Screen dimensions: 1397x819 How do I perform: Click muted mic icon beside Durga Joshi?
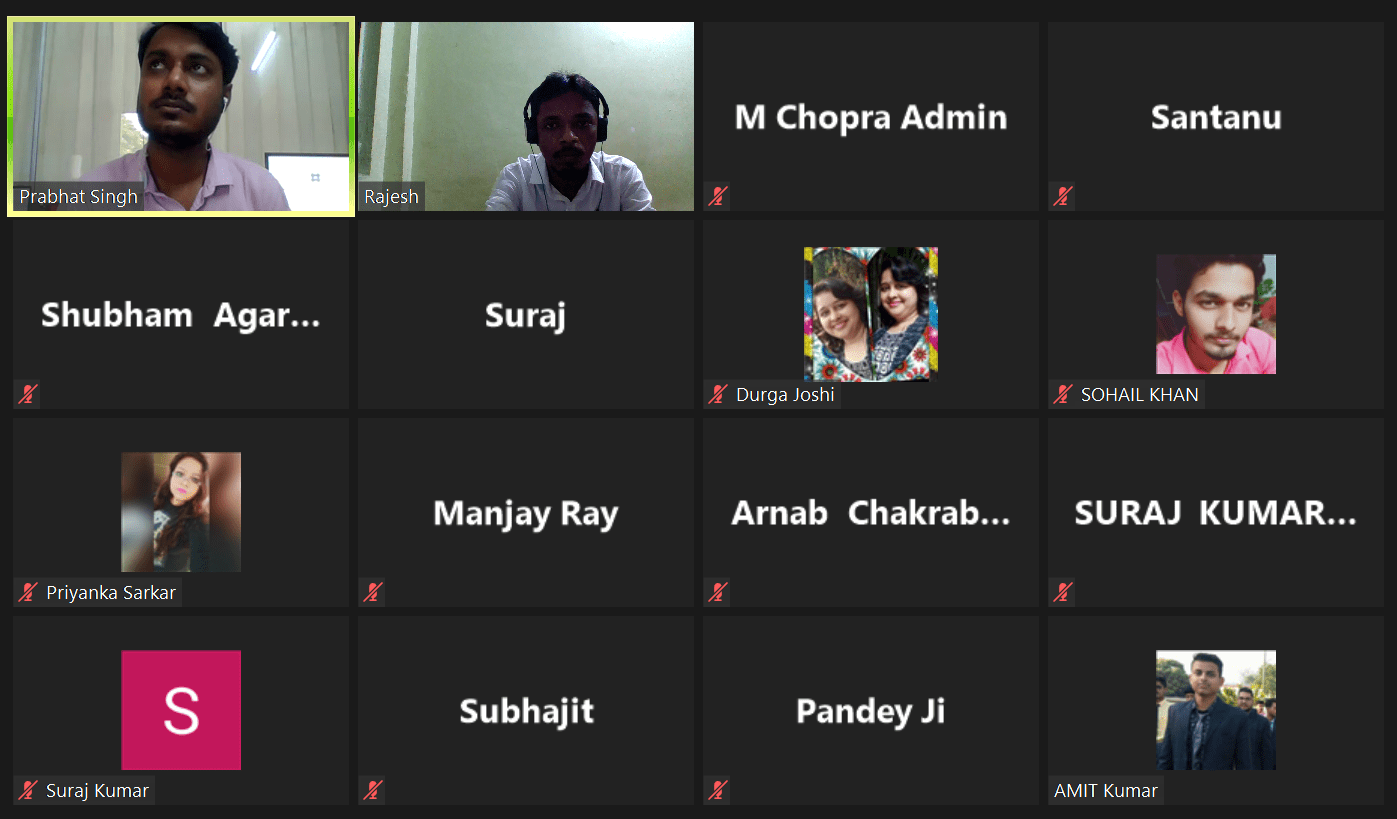pyautogui.click(x=717, y=394)
